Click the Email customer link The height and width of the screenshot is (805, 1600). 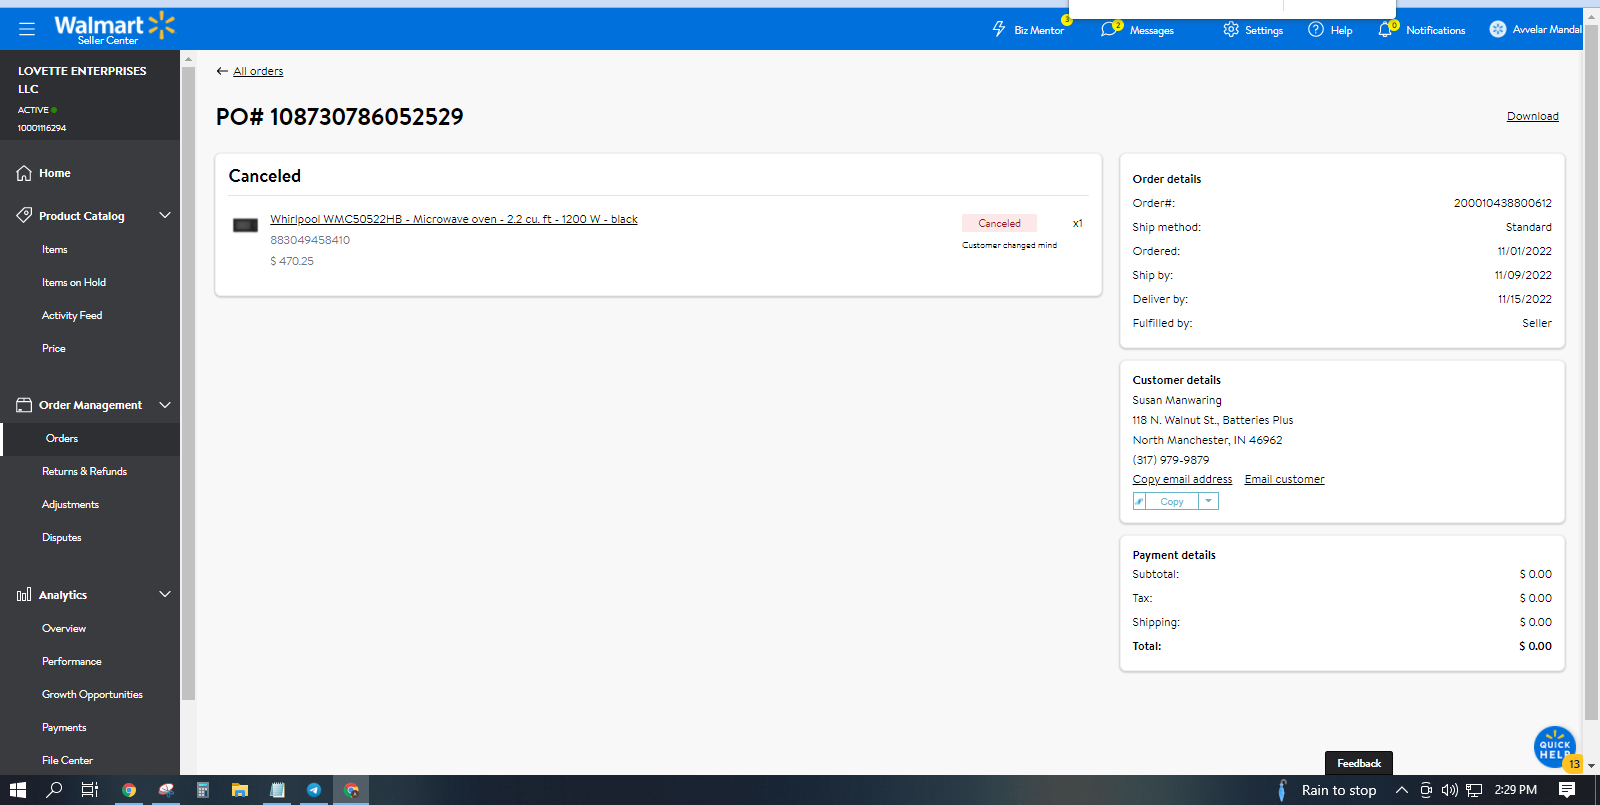(x=1285, y=479)
